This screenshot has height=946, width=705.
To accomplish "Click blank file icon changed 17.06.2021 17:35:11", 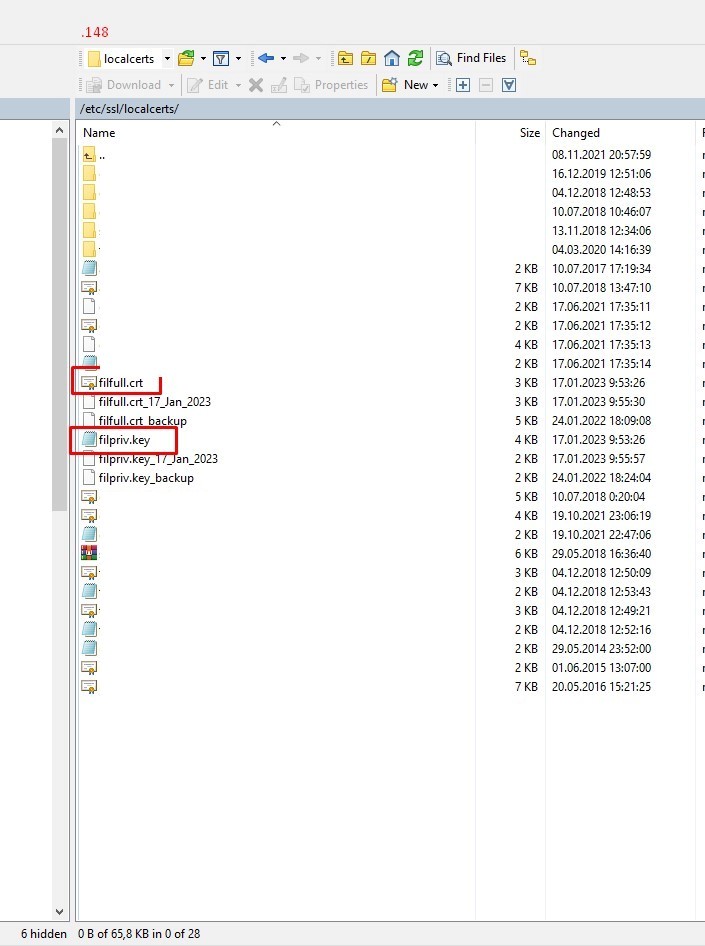I will point(89,306).
